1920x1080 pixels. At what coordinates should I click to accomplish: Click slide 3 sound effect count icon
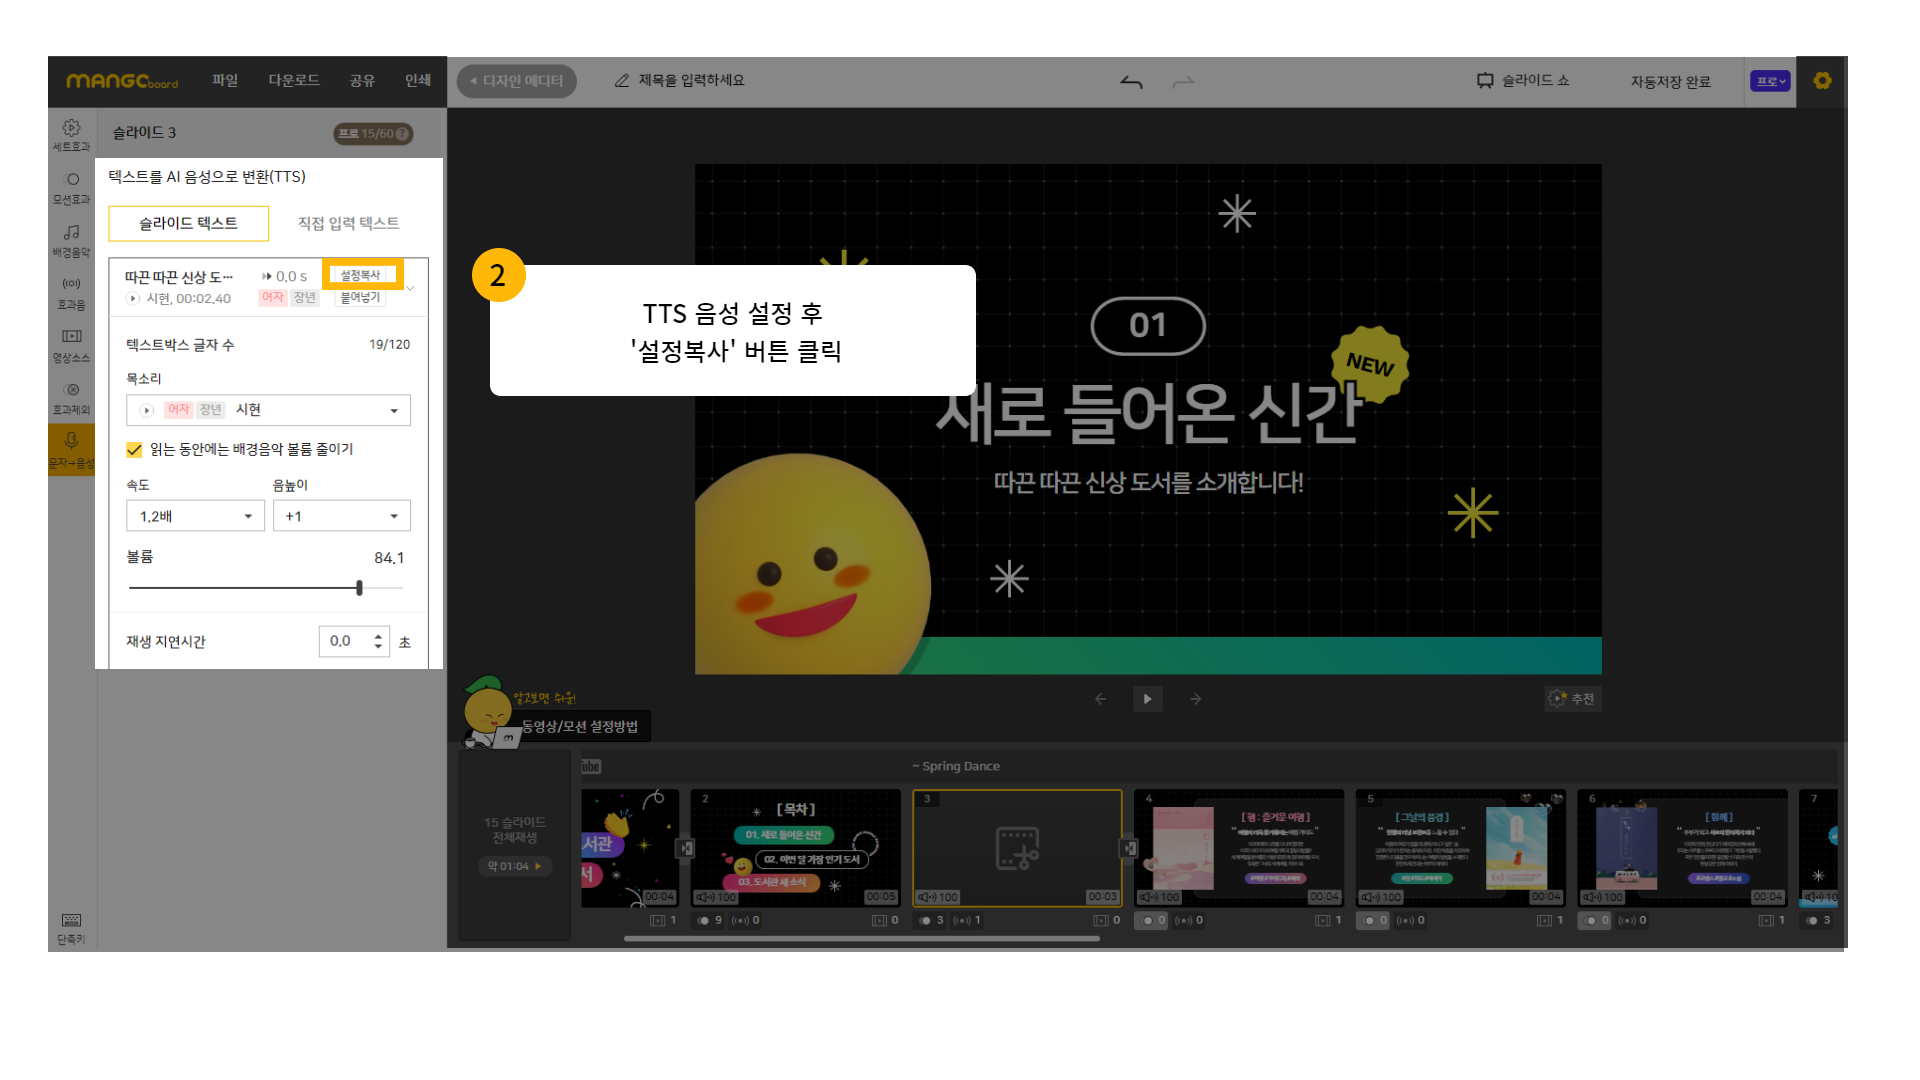(x=967, y=920)
